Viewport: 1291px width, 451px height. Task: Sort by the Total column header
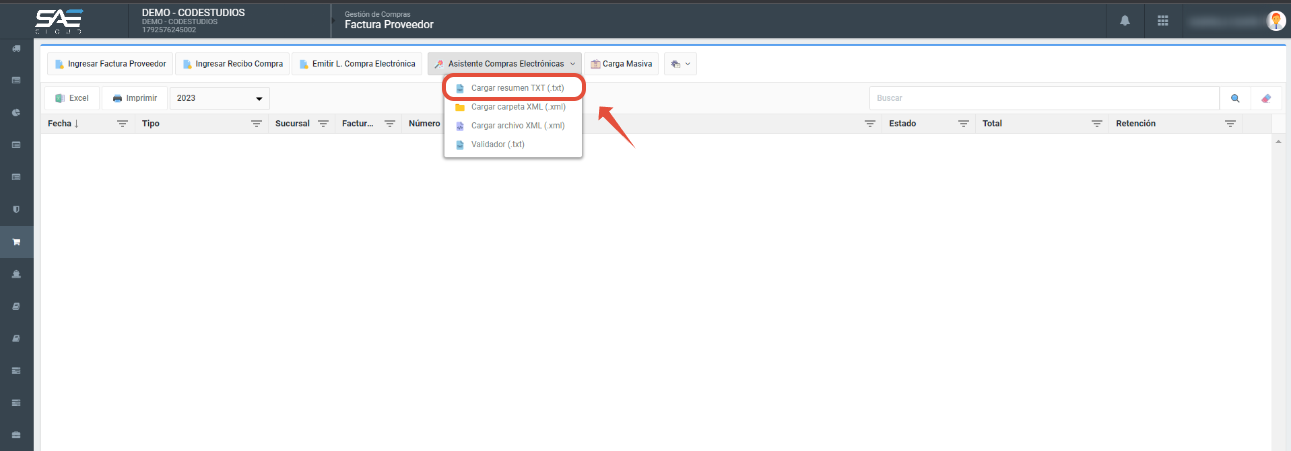point(992,124)
